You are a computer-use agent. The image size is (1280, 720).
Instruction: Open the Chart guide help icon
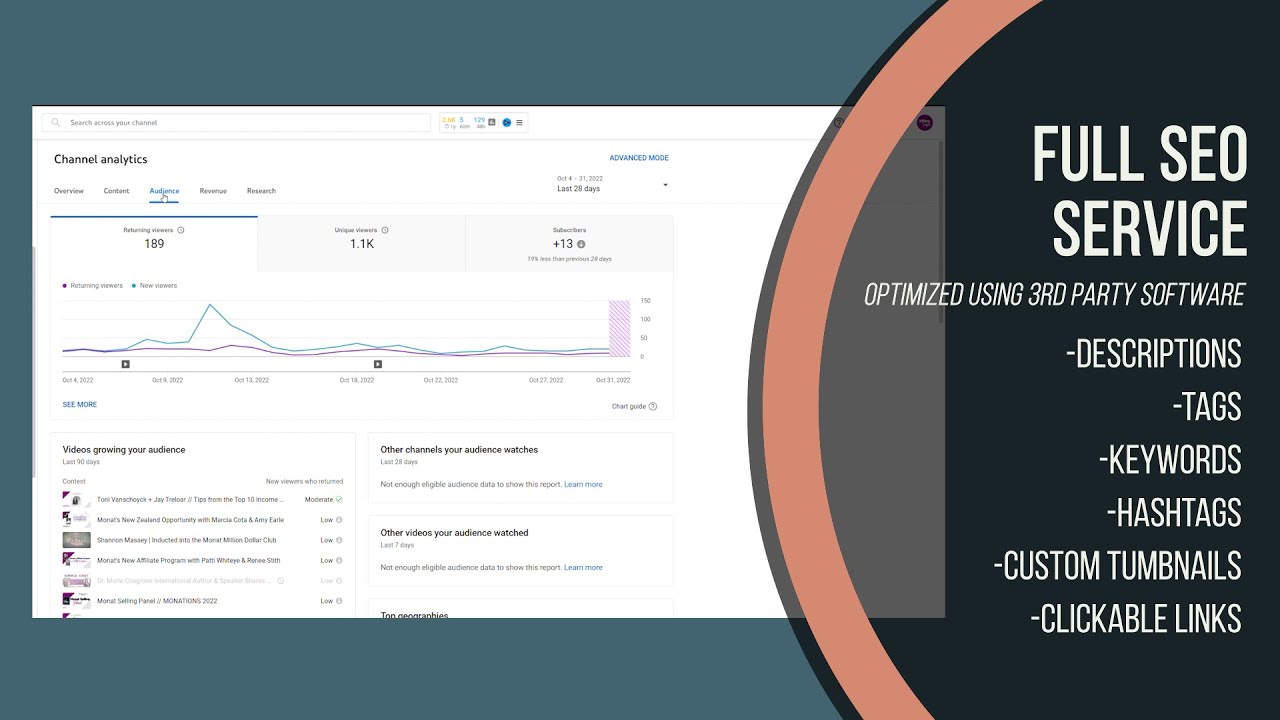[x=653, y=406]
